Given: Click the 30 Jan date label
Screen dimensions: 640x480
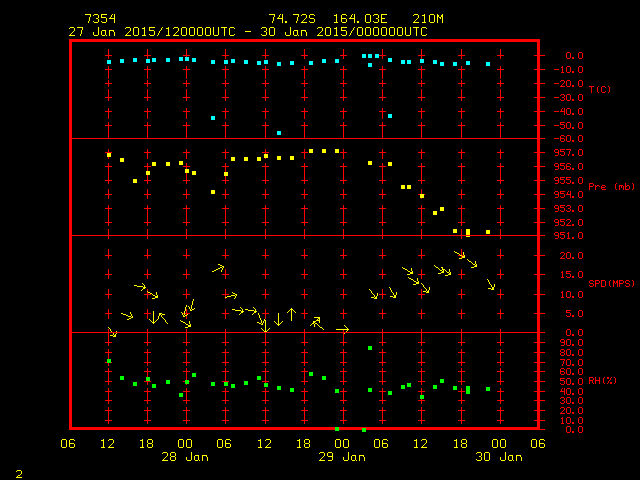Looking at the screenshot, I should pyautogui.click(x=497, y=457).
